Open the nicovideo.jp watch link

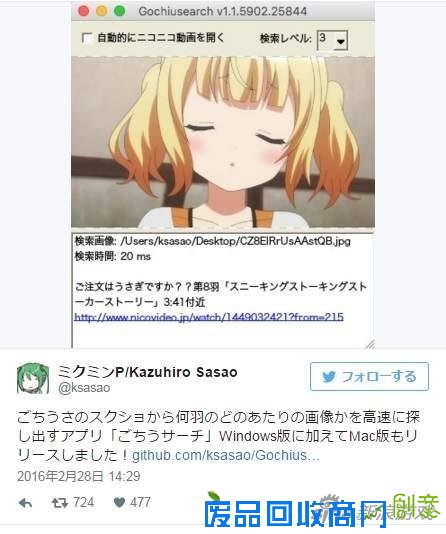pos(209,317)
